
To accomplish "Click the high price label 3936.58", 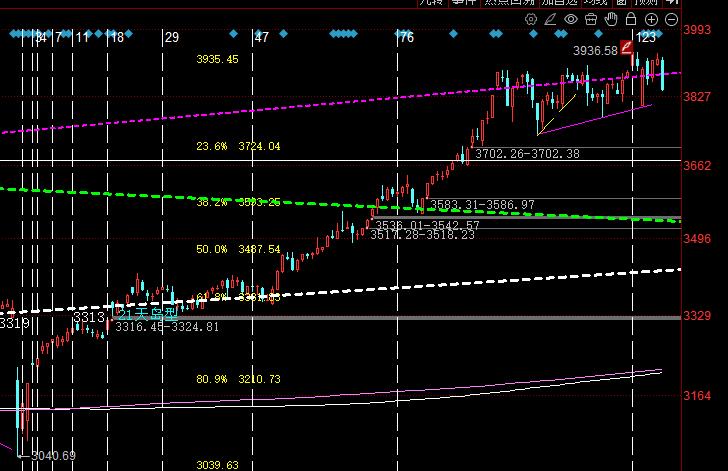I will click(x=595, y=51).
